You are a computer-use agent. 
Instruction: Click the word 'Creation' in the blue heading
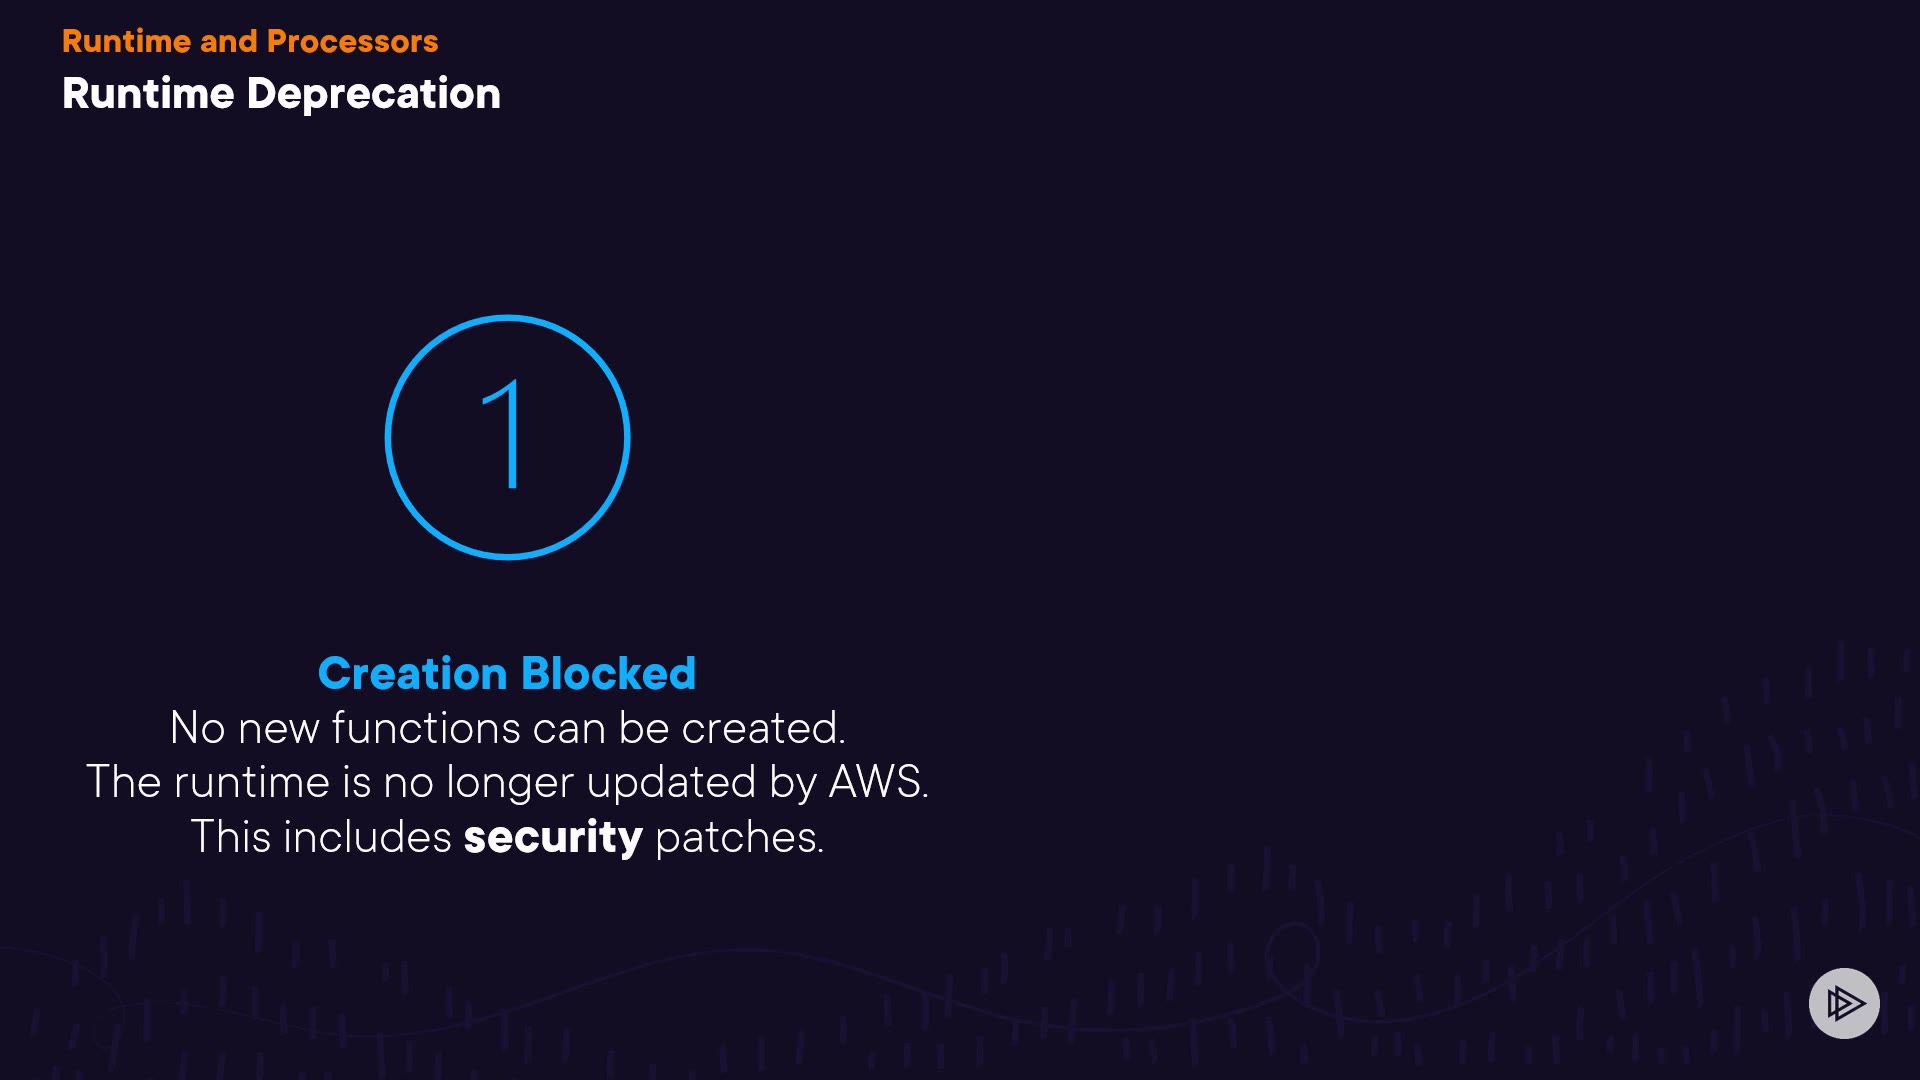point(412,673)
